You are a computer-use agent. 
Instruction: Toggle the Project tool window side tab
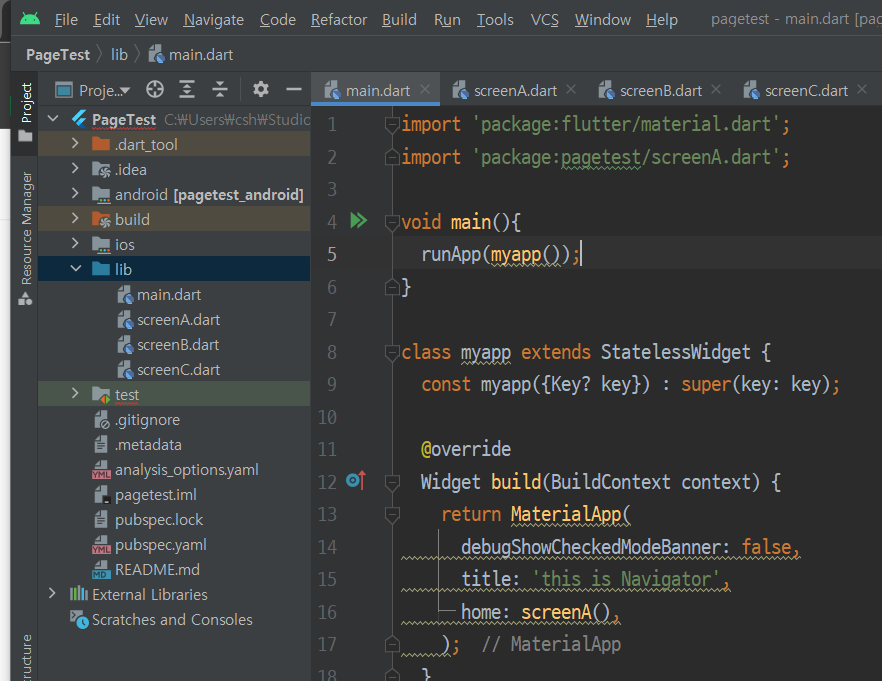27,104
